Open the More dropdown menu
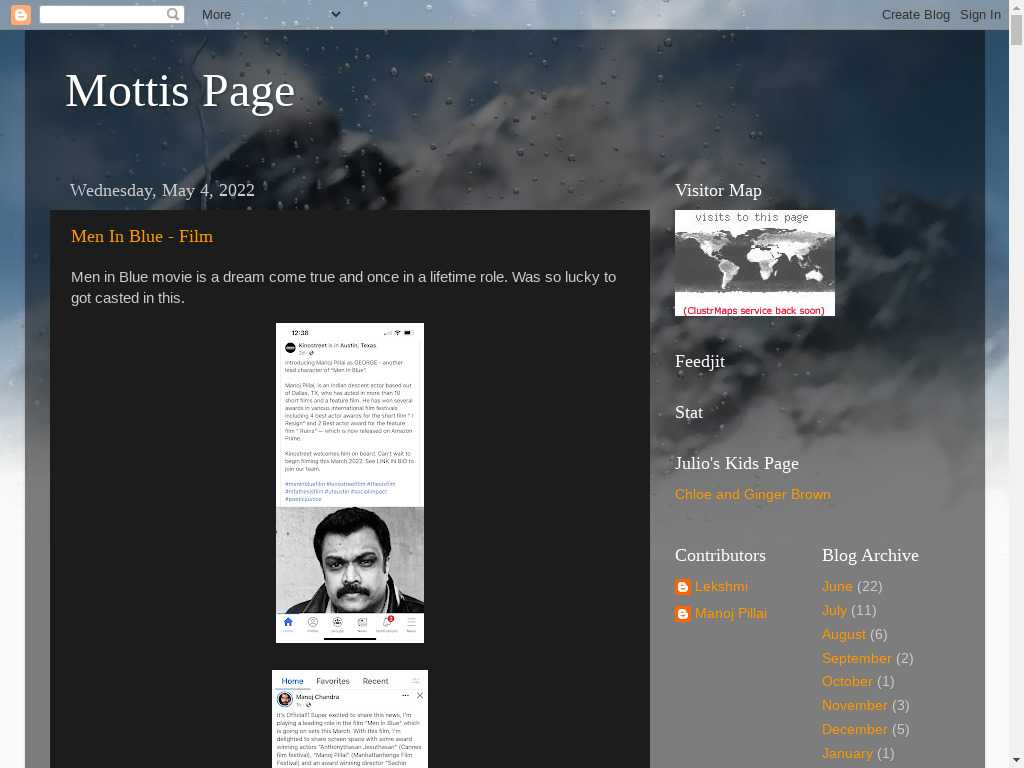This screenshot has width=1024, height=768. click(x=270, y=14)
